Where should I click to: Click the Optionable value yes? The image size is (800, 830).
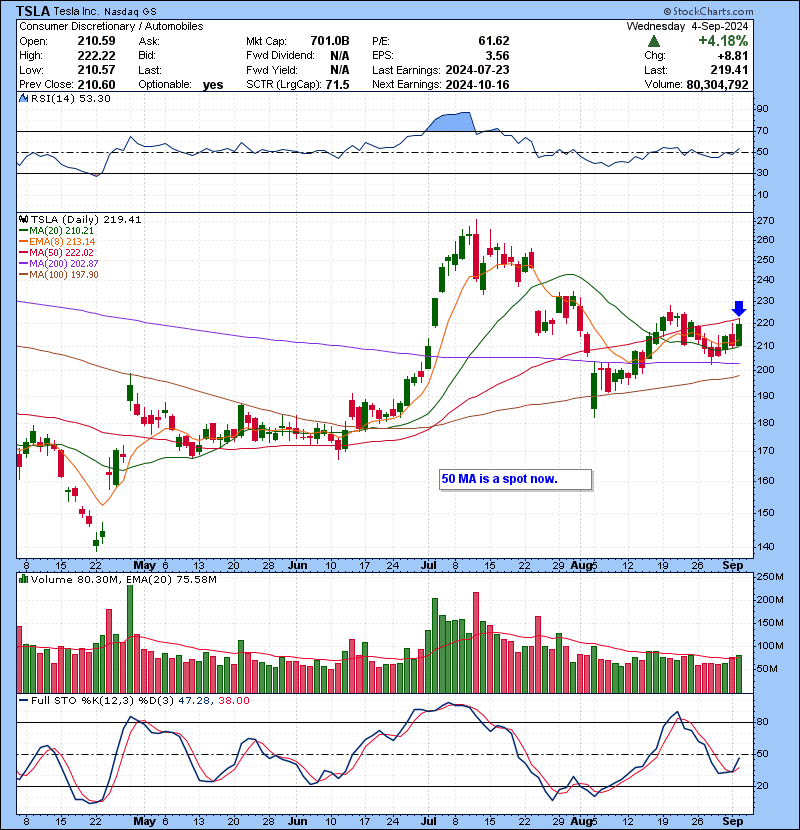tap(213, 85)
